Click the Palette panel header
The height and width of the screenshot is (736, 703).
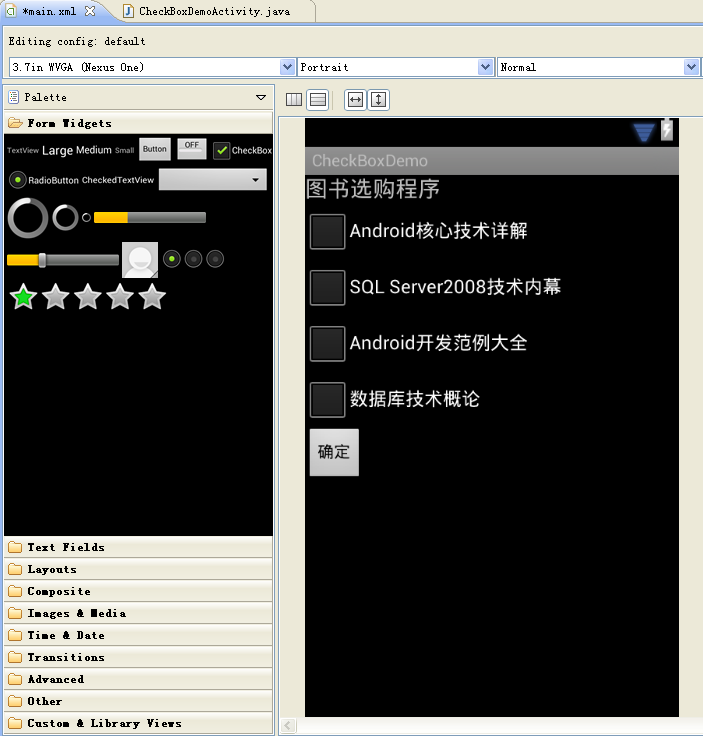tap(138, 97)
